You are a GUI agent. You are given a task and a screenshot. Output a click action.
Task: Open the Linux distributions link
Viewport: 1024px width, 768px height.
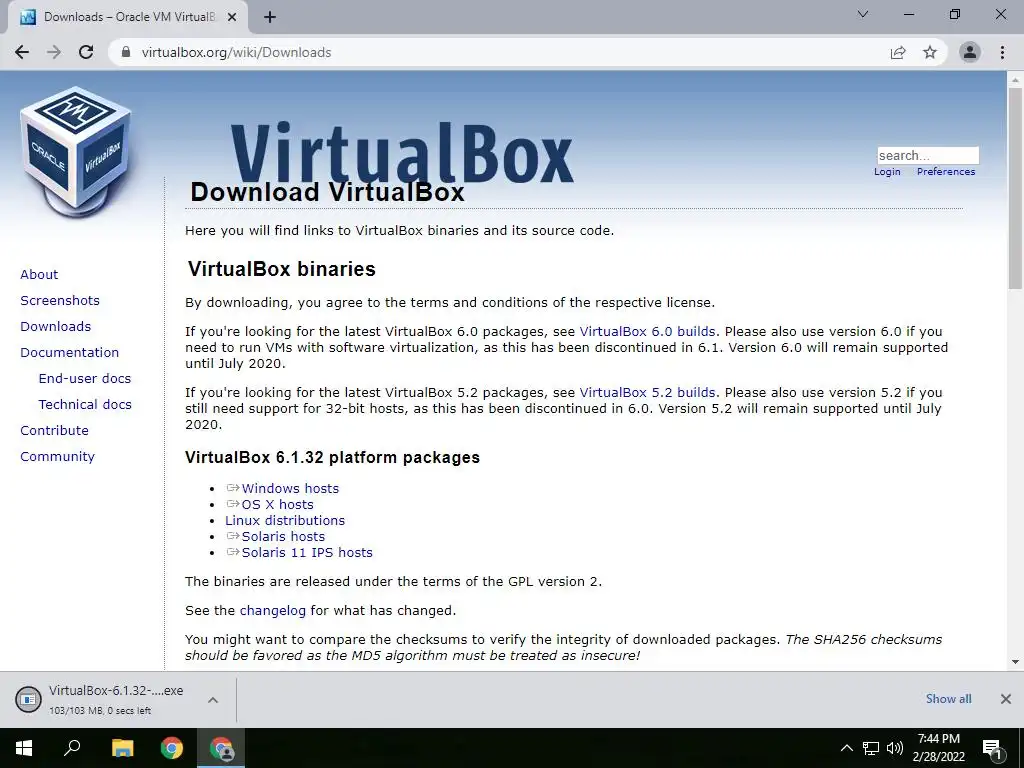[285, 520]
